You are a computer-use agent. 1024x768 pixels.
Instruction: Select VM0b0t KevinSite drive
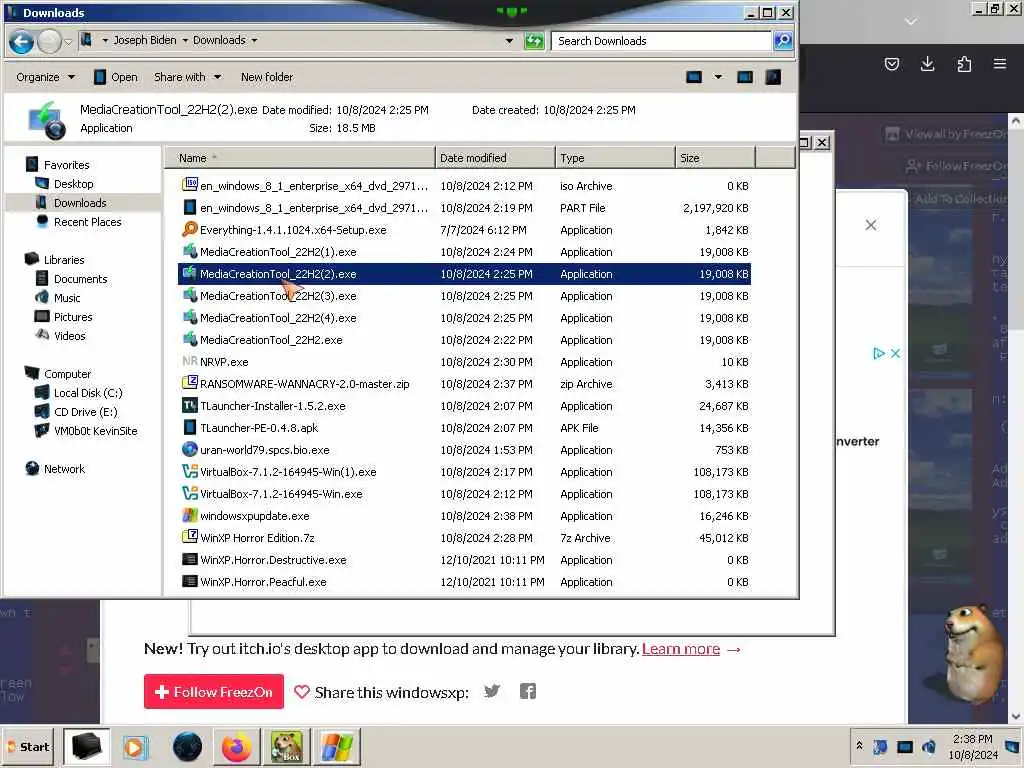click(x=95, y=431)
